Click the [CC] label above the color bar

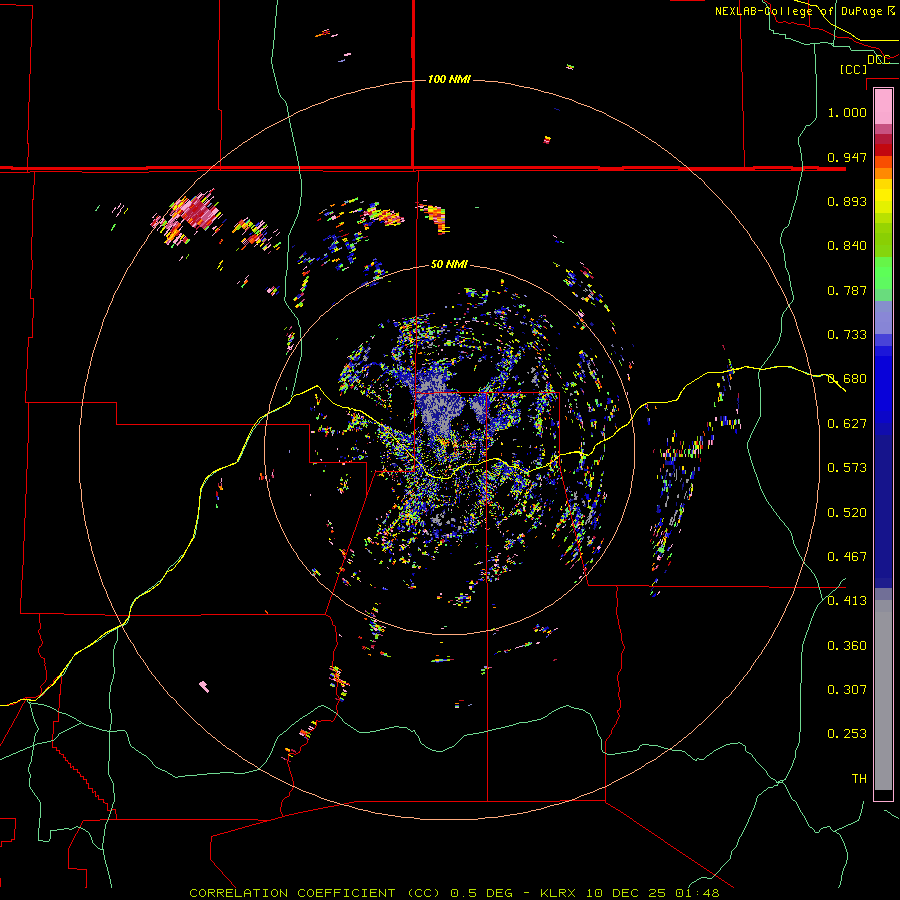[853, 69]
